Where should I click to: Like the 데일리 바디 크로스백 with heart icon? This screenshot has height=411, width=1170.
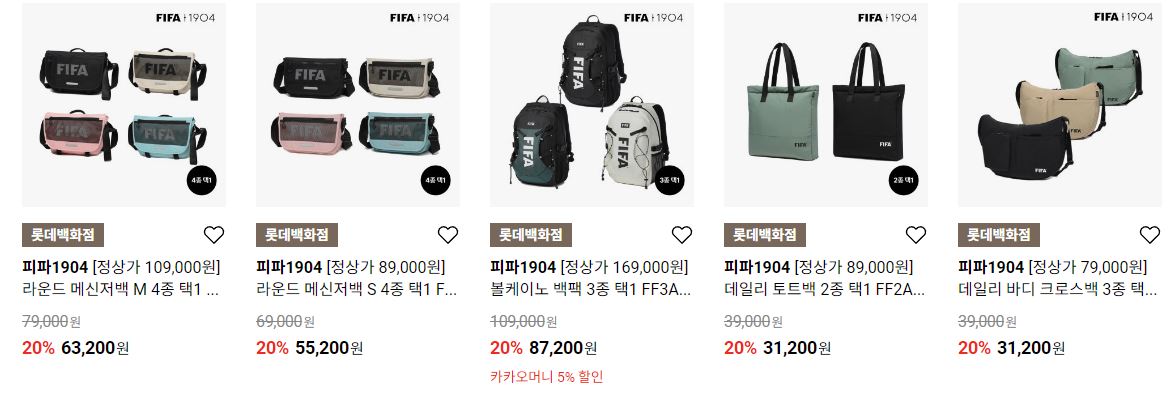pyautogui.click(x=1150, y=235)
